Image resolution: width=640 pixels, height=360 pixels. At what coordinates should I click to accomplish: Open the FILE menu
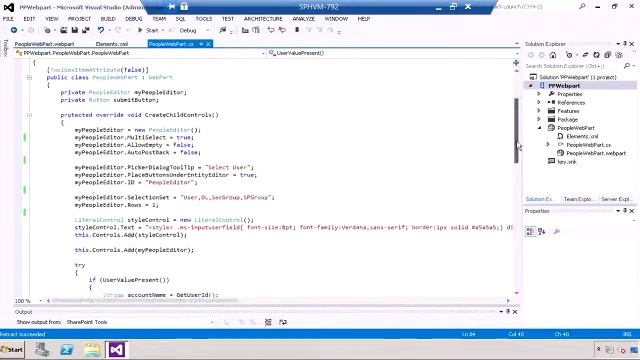pyautogui.click(x=8, y=19)
